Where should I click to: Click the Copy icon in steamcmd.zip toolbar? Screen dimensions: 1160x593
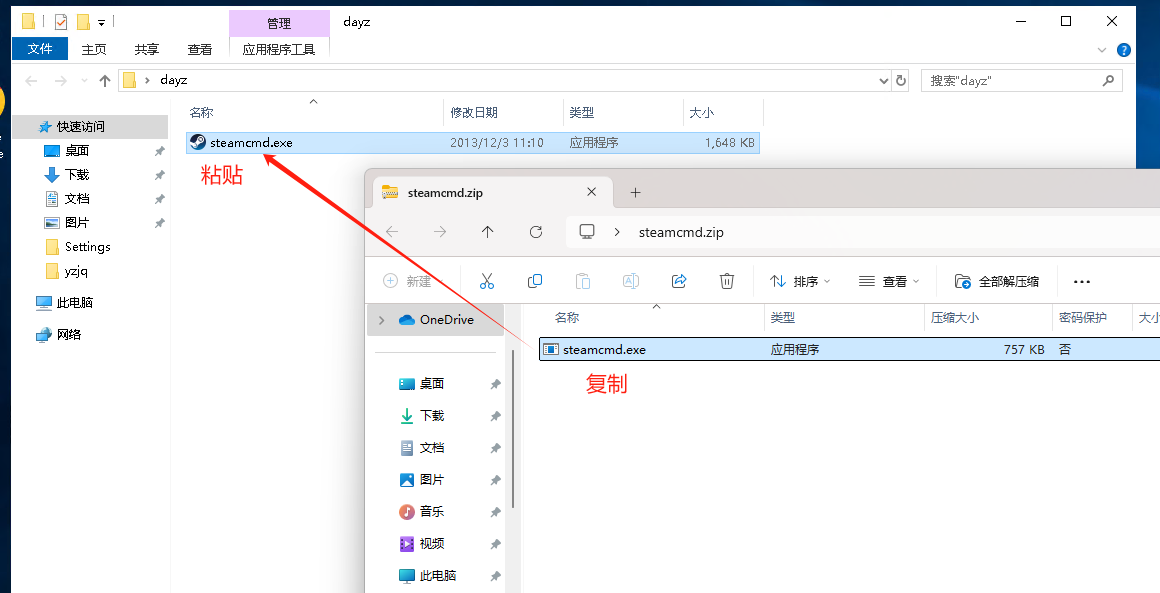(535, 281)
